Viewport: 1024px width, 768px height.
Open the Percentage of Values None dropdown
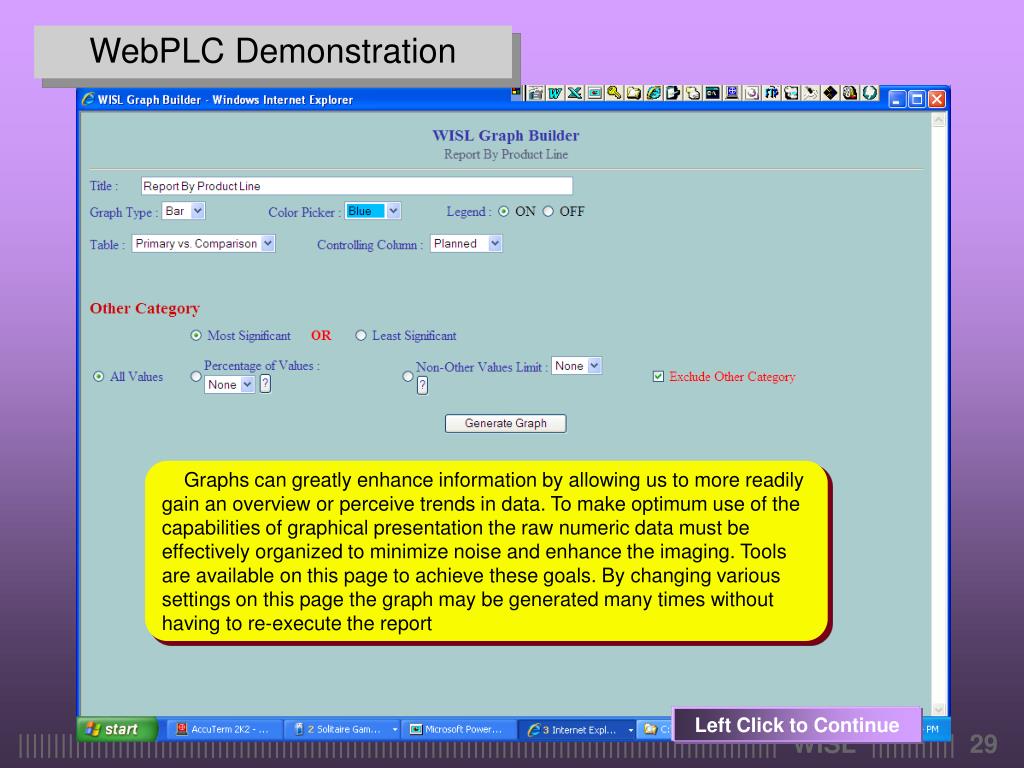point(230,385)
